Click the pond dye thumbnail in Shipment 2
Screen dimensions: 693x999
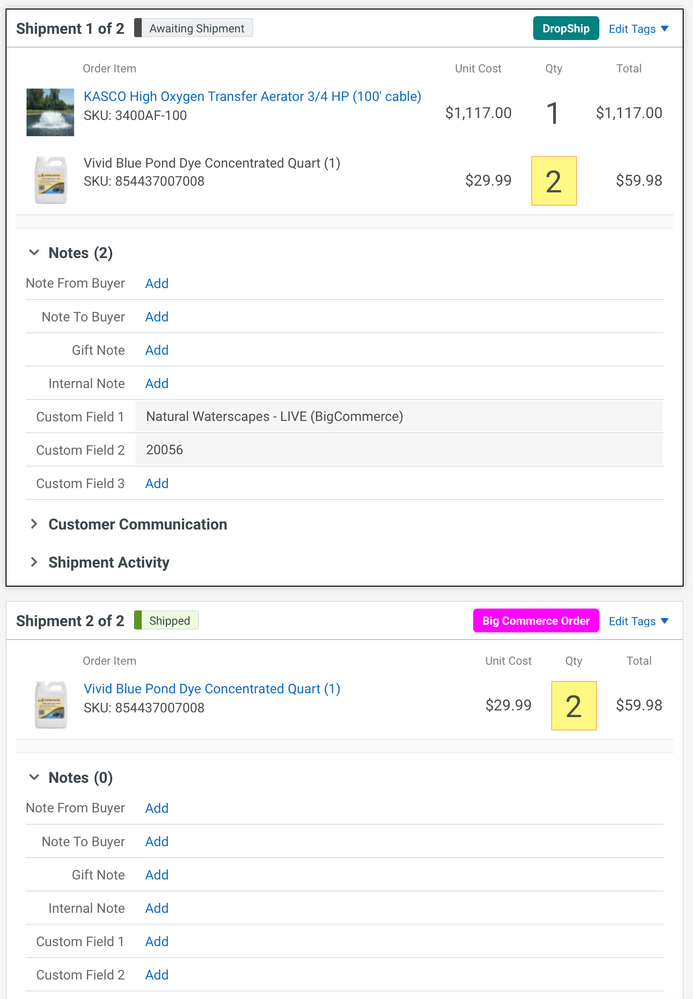pos(50,705)
